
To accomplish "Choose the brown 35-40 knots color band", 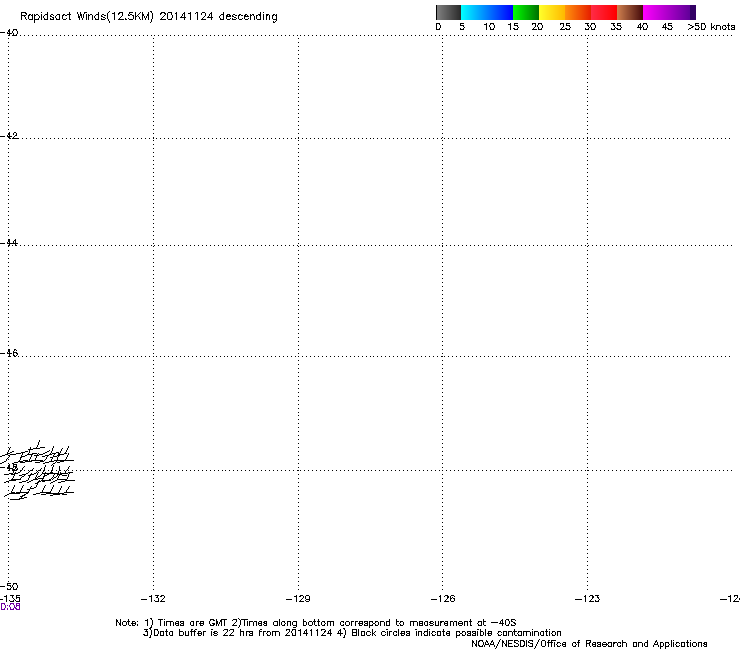I will (630, 12).
